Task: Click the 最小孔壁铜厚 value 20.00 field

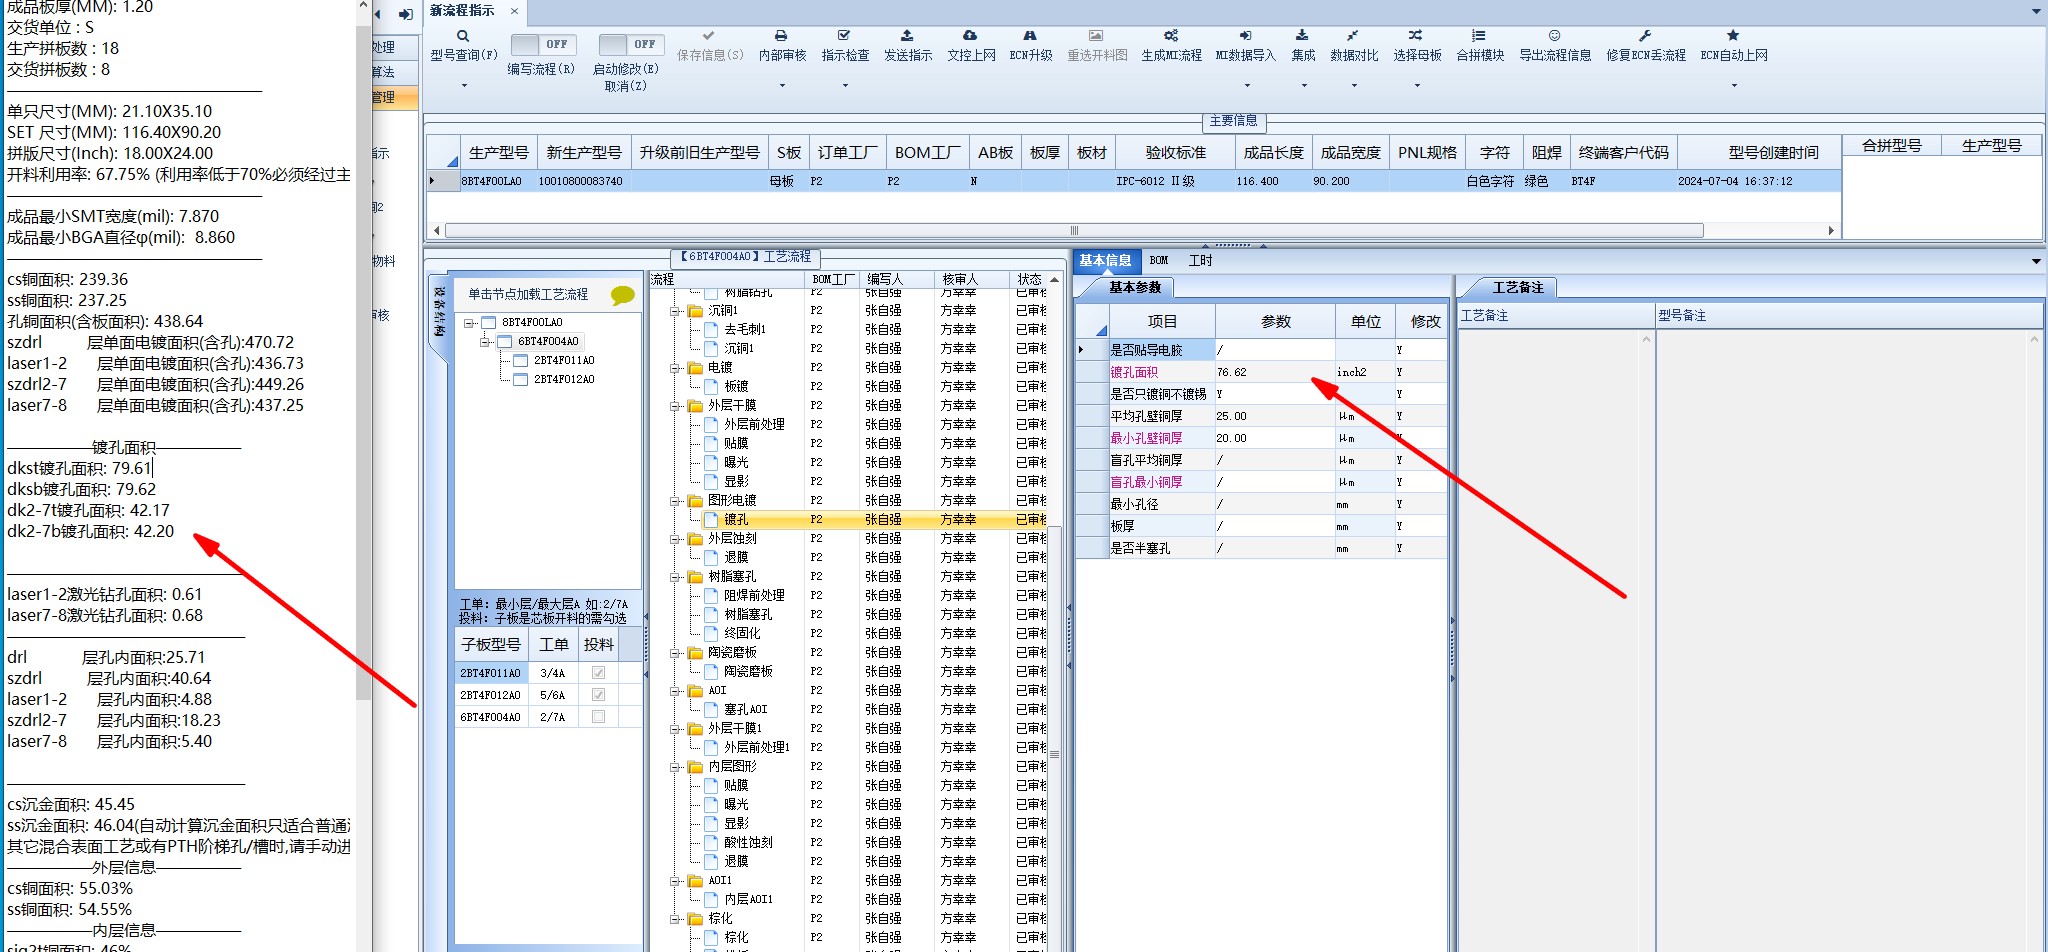Action: pyautogui.click(x=1275, y=438)
